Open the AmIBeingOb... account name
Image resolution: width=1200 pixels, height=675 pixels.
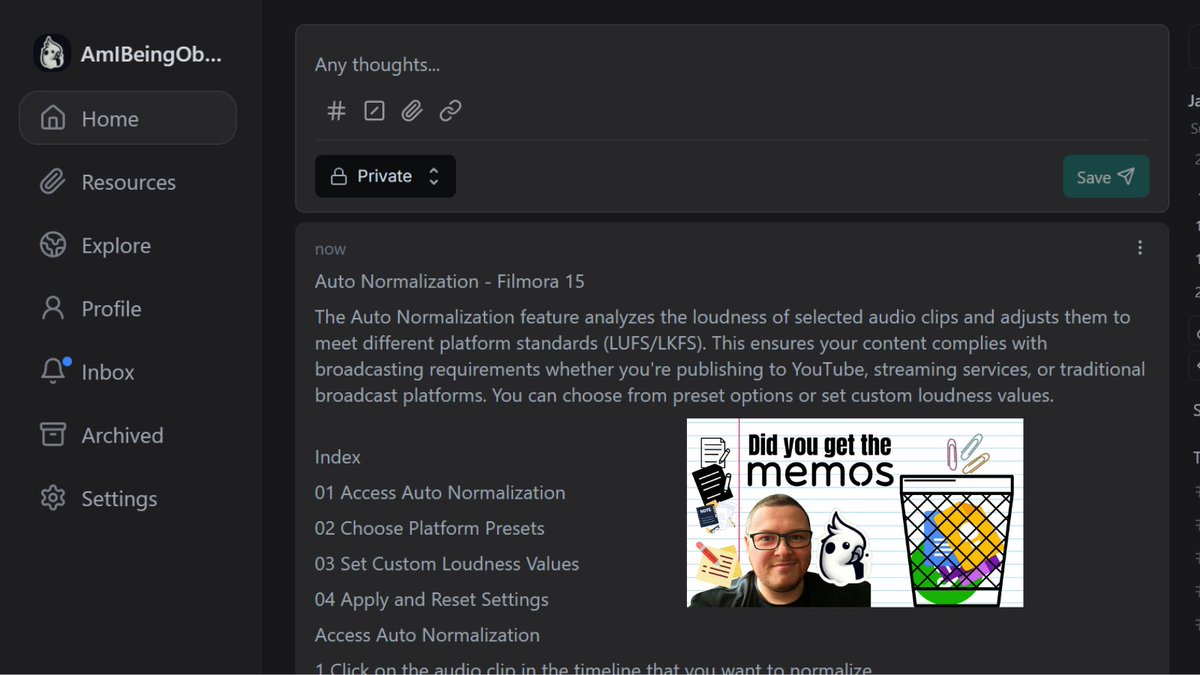151,54
